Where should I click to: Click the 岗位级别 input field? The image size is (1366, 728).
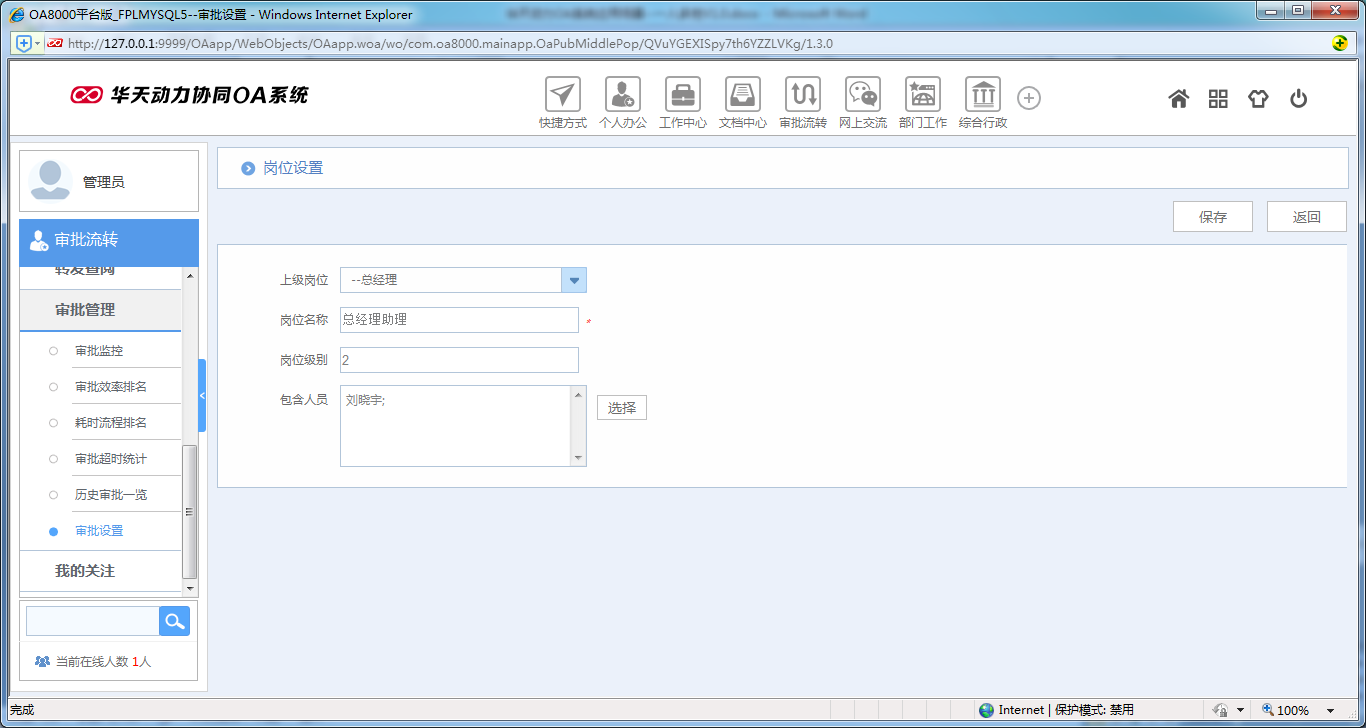[x=459, y=360]
